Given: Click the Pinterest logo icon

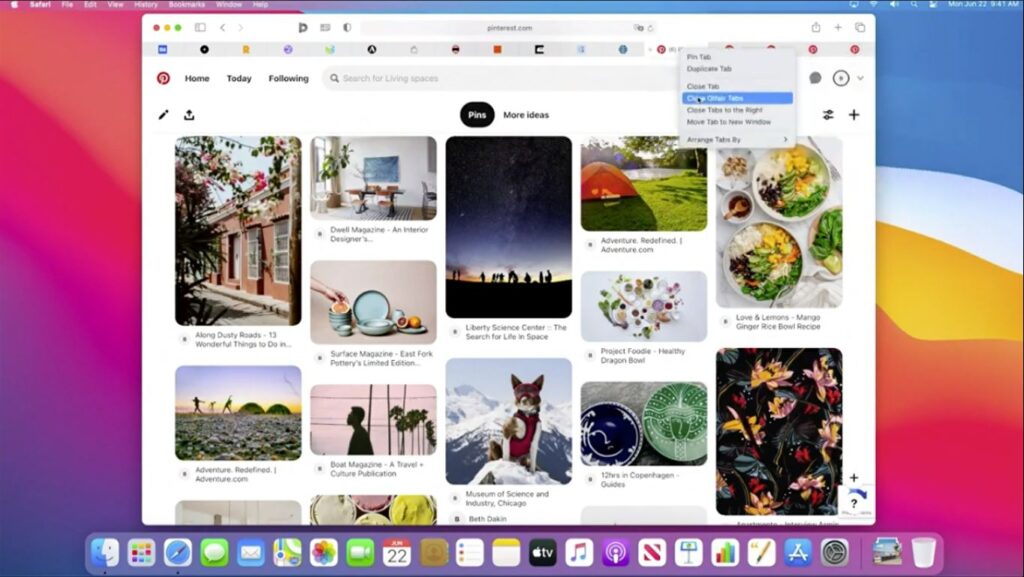Looking at the screenshot, I should click(x=163, y=78).
